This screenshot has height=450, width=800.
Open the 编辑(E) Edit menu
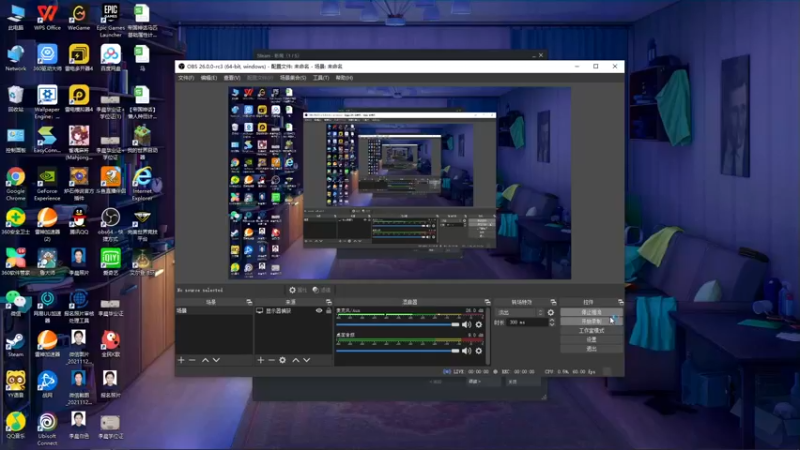point(209,78)
